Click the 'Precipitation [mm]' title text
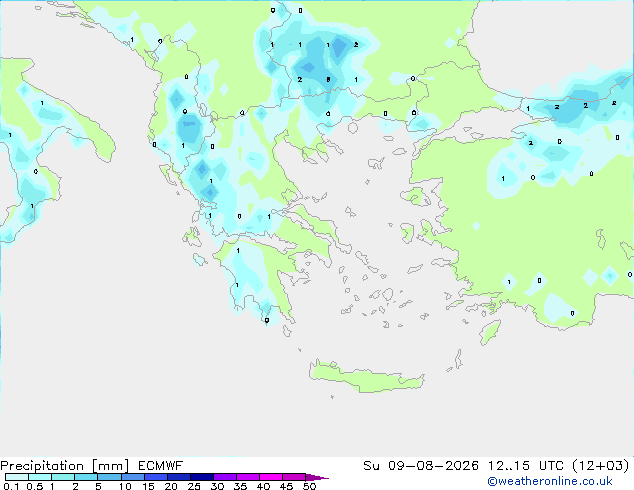Image resolution: width=634 pixels, height=490 pixels. pos(65,466)
